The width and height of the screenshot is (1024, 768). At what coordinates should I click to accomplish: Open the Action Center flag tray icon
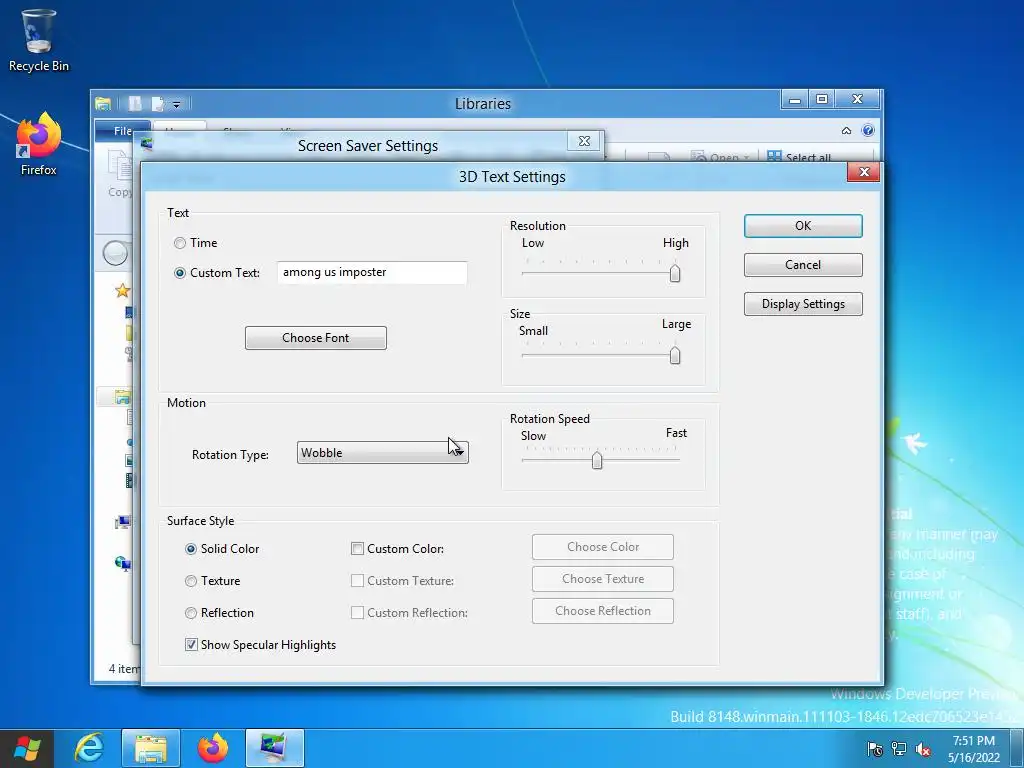coord(874,749)
